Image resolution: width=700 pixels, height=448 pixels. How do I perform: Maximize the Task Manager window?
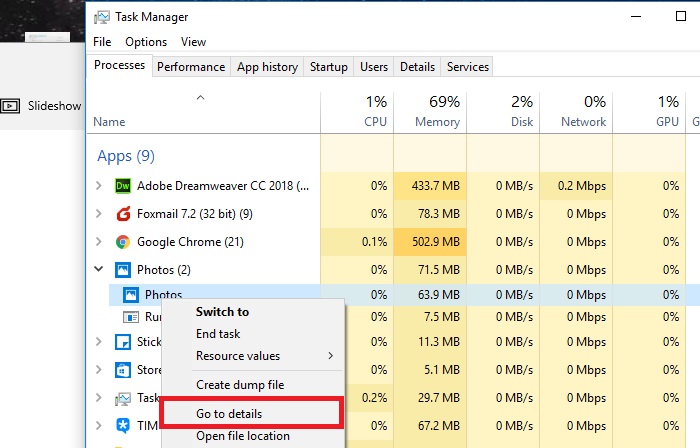tap(681, 17)
